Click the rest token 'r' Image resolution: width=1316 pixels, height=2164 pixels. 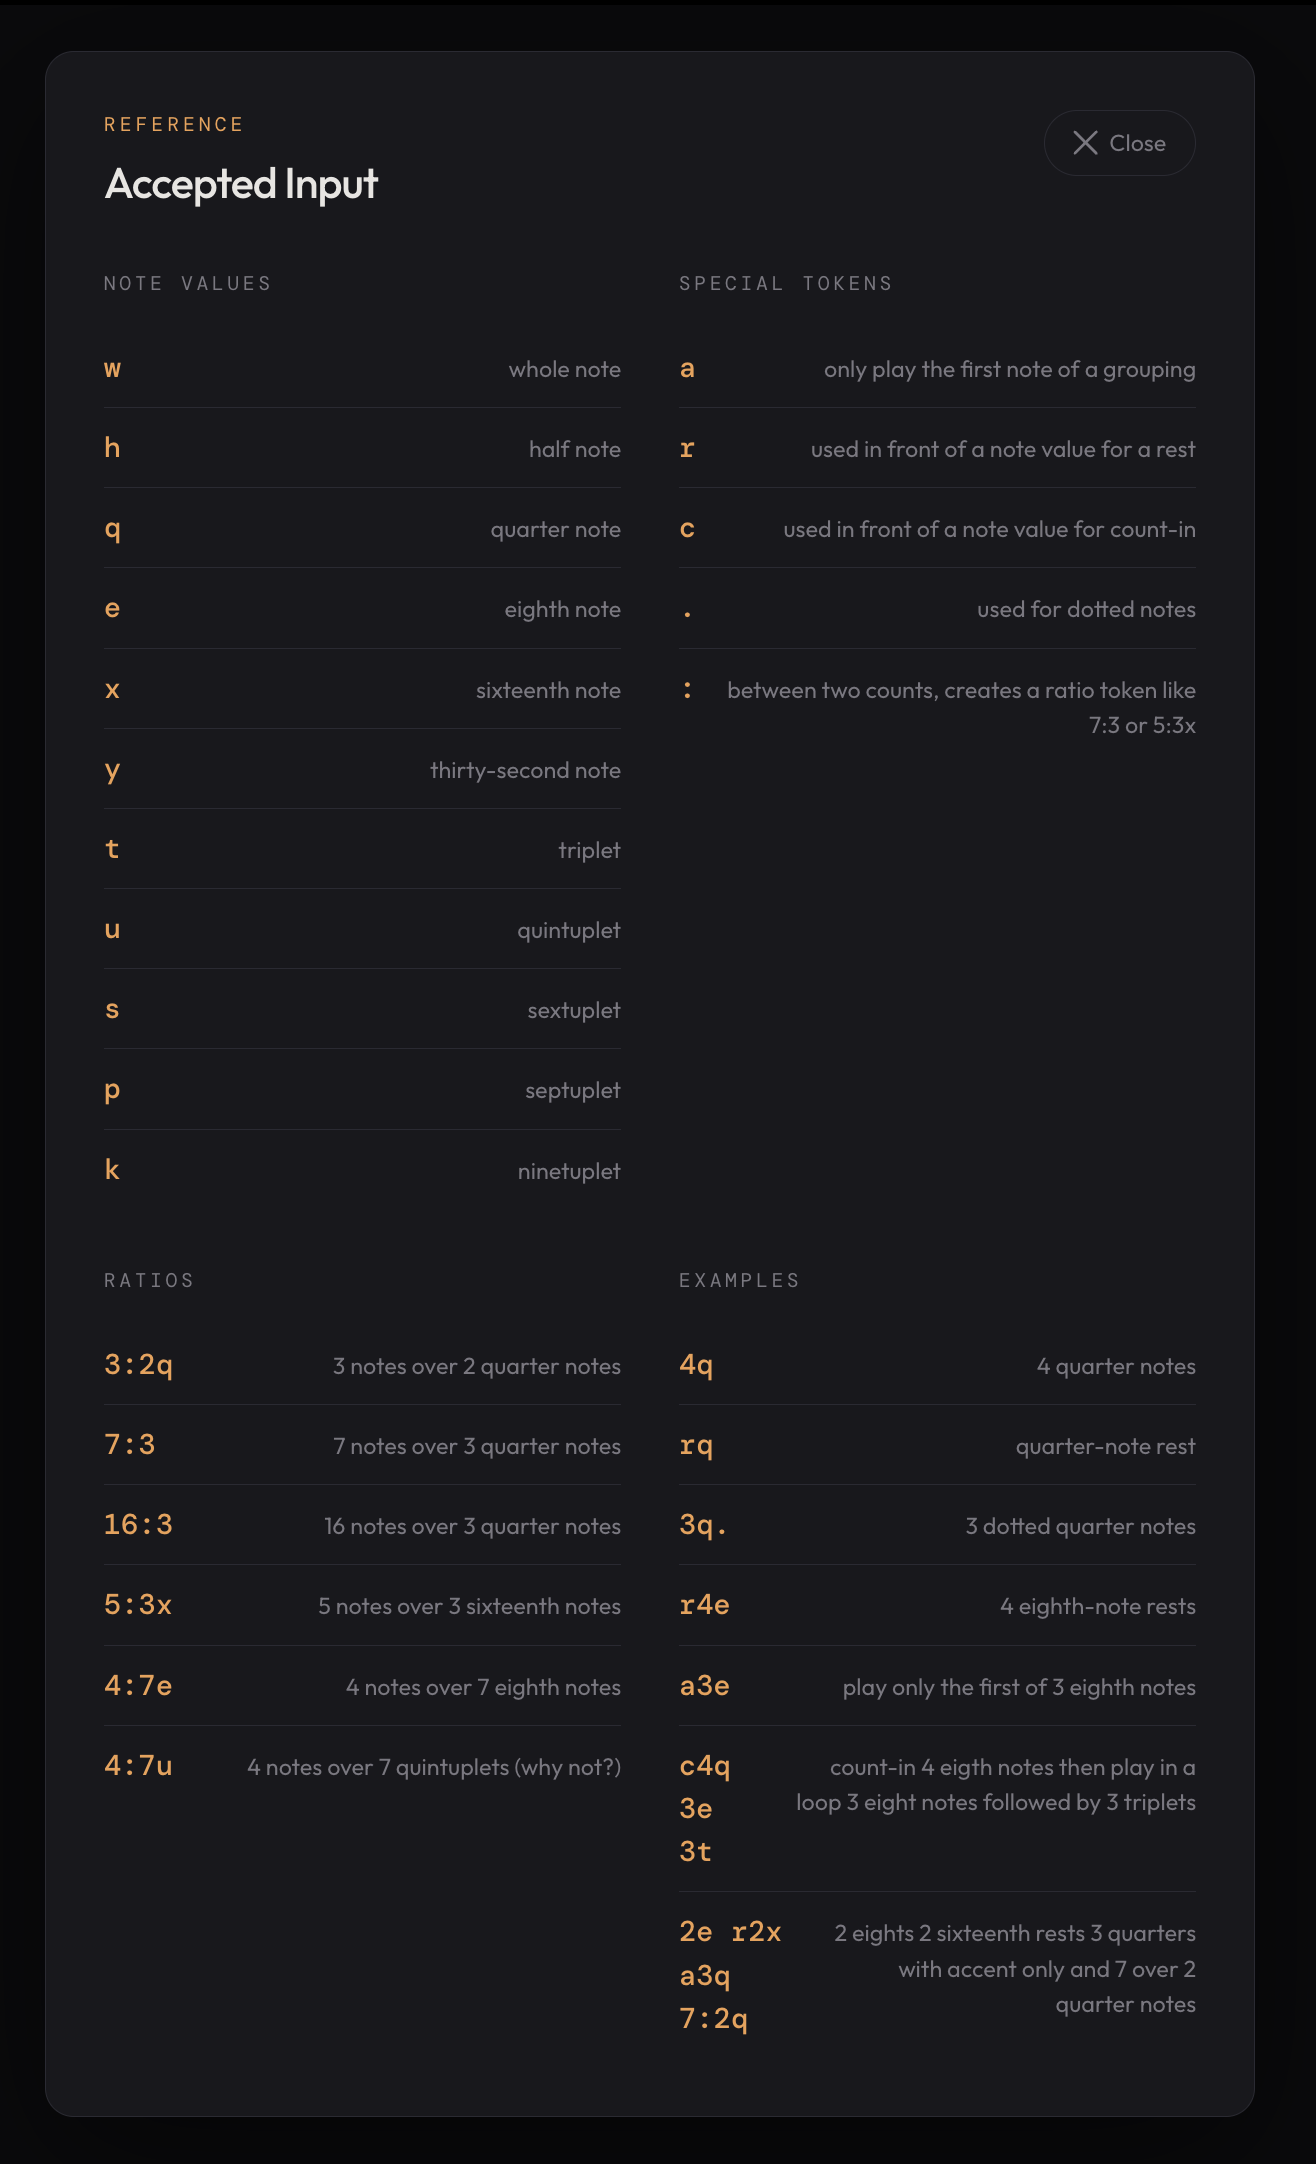(687, 449)
